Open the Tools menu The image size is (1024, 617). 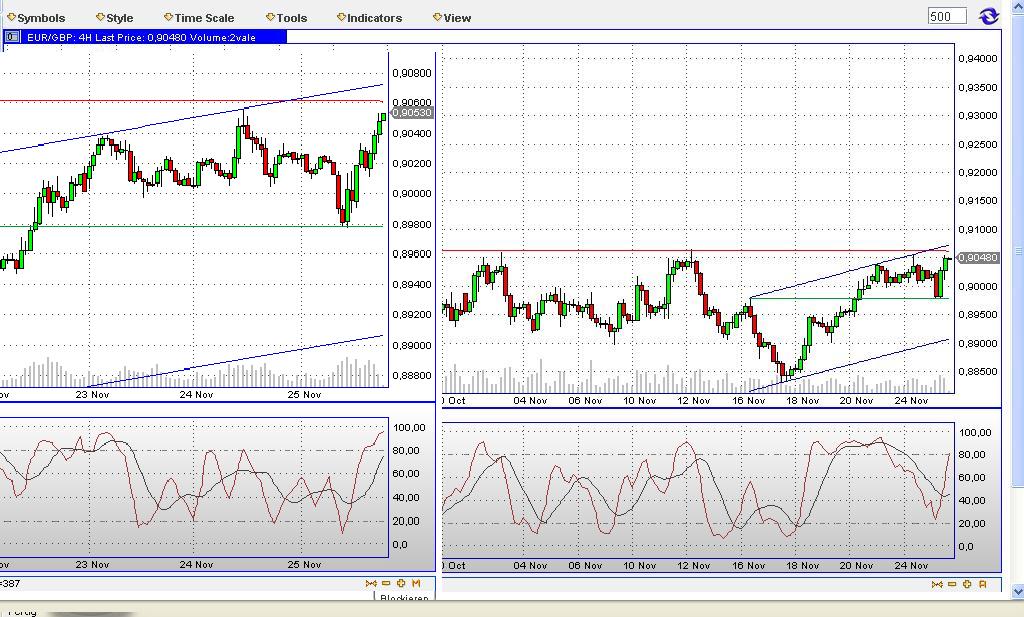coord(289,17)
